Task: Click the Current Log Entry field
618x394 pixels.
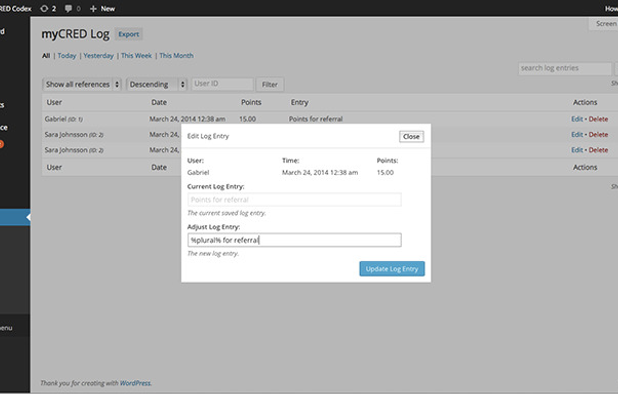Action: point(294,200)
